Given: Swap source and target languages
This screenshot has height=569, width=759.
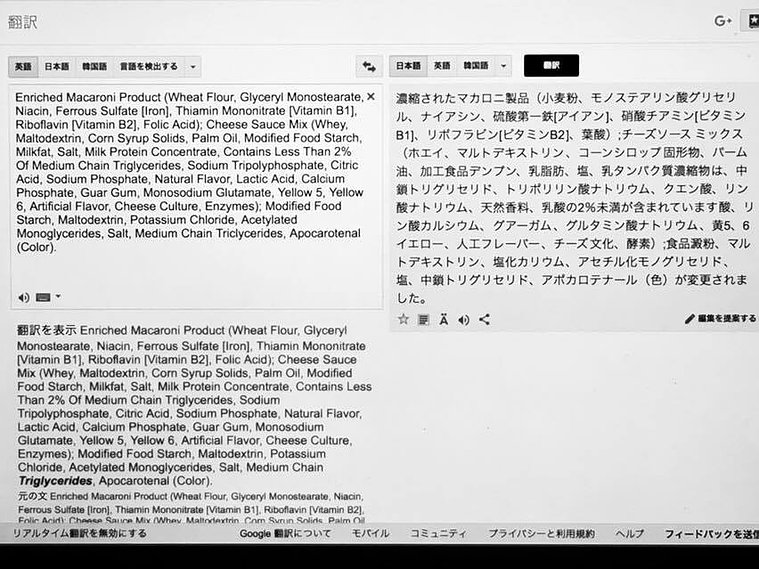Looking at the screenshot, I should [369, 66].
